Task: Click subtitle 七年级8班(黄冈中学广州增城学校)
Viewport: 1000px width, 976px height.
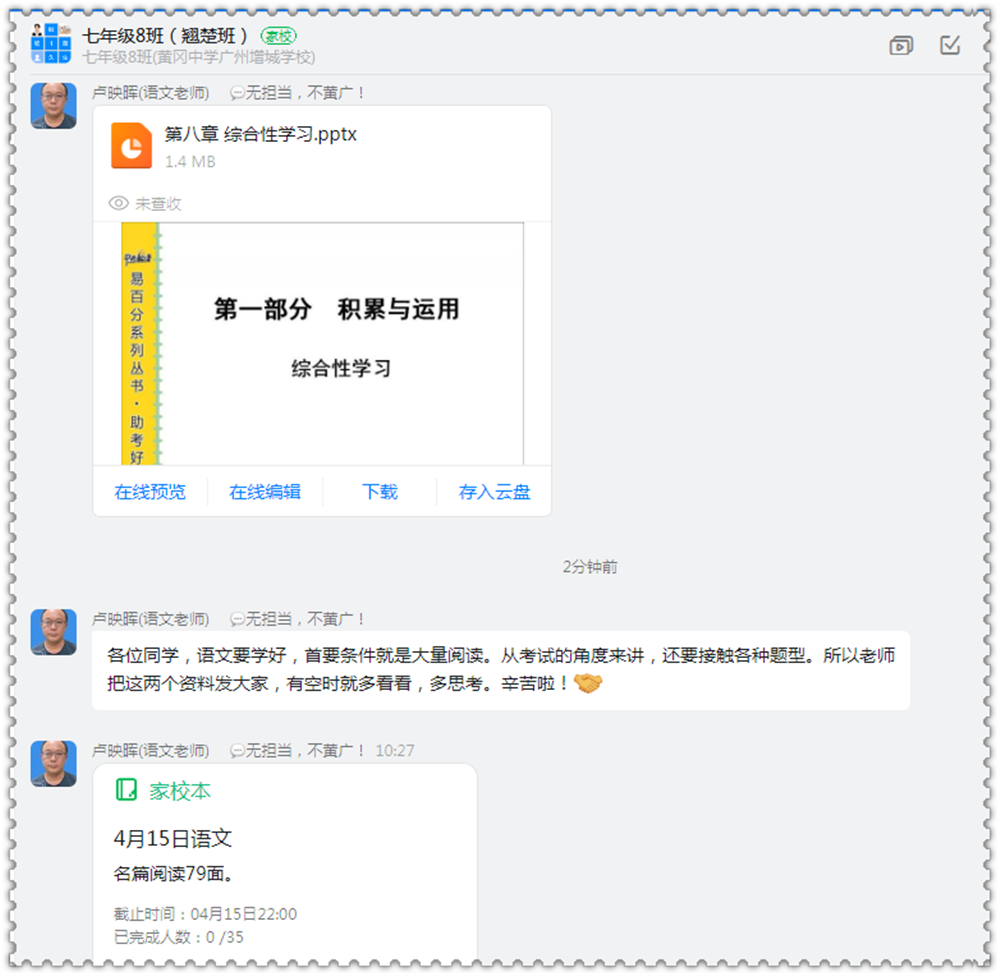Action: point(199,57)
